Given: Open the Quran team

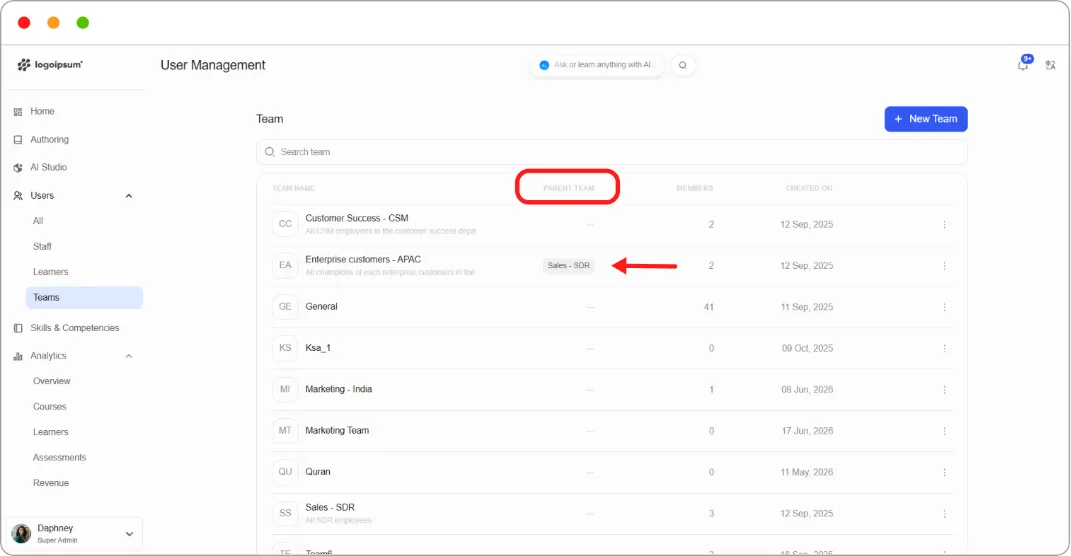Looking at the screenshot, I should (318, 472).
